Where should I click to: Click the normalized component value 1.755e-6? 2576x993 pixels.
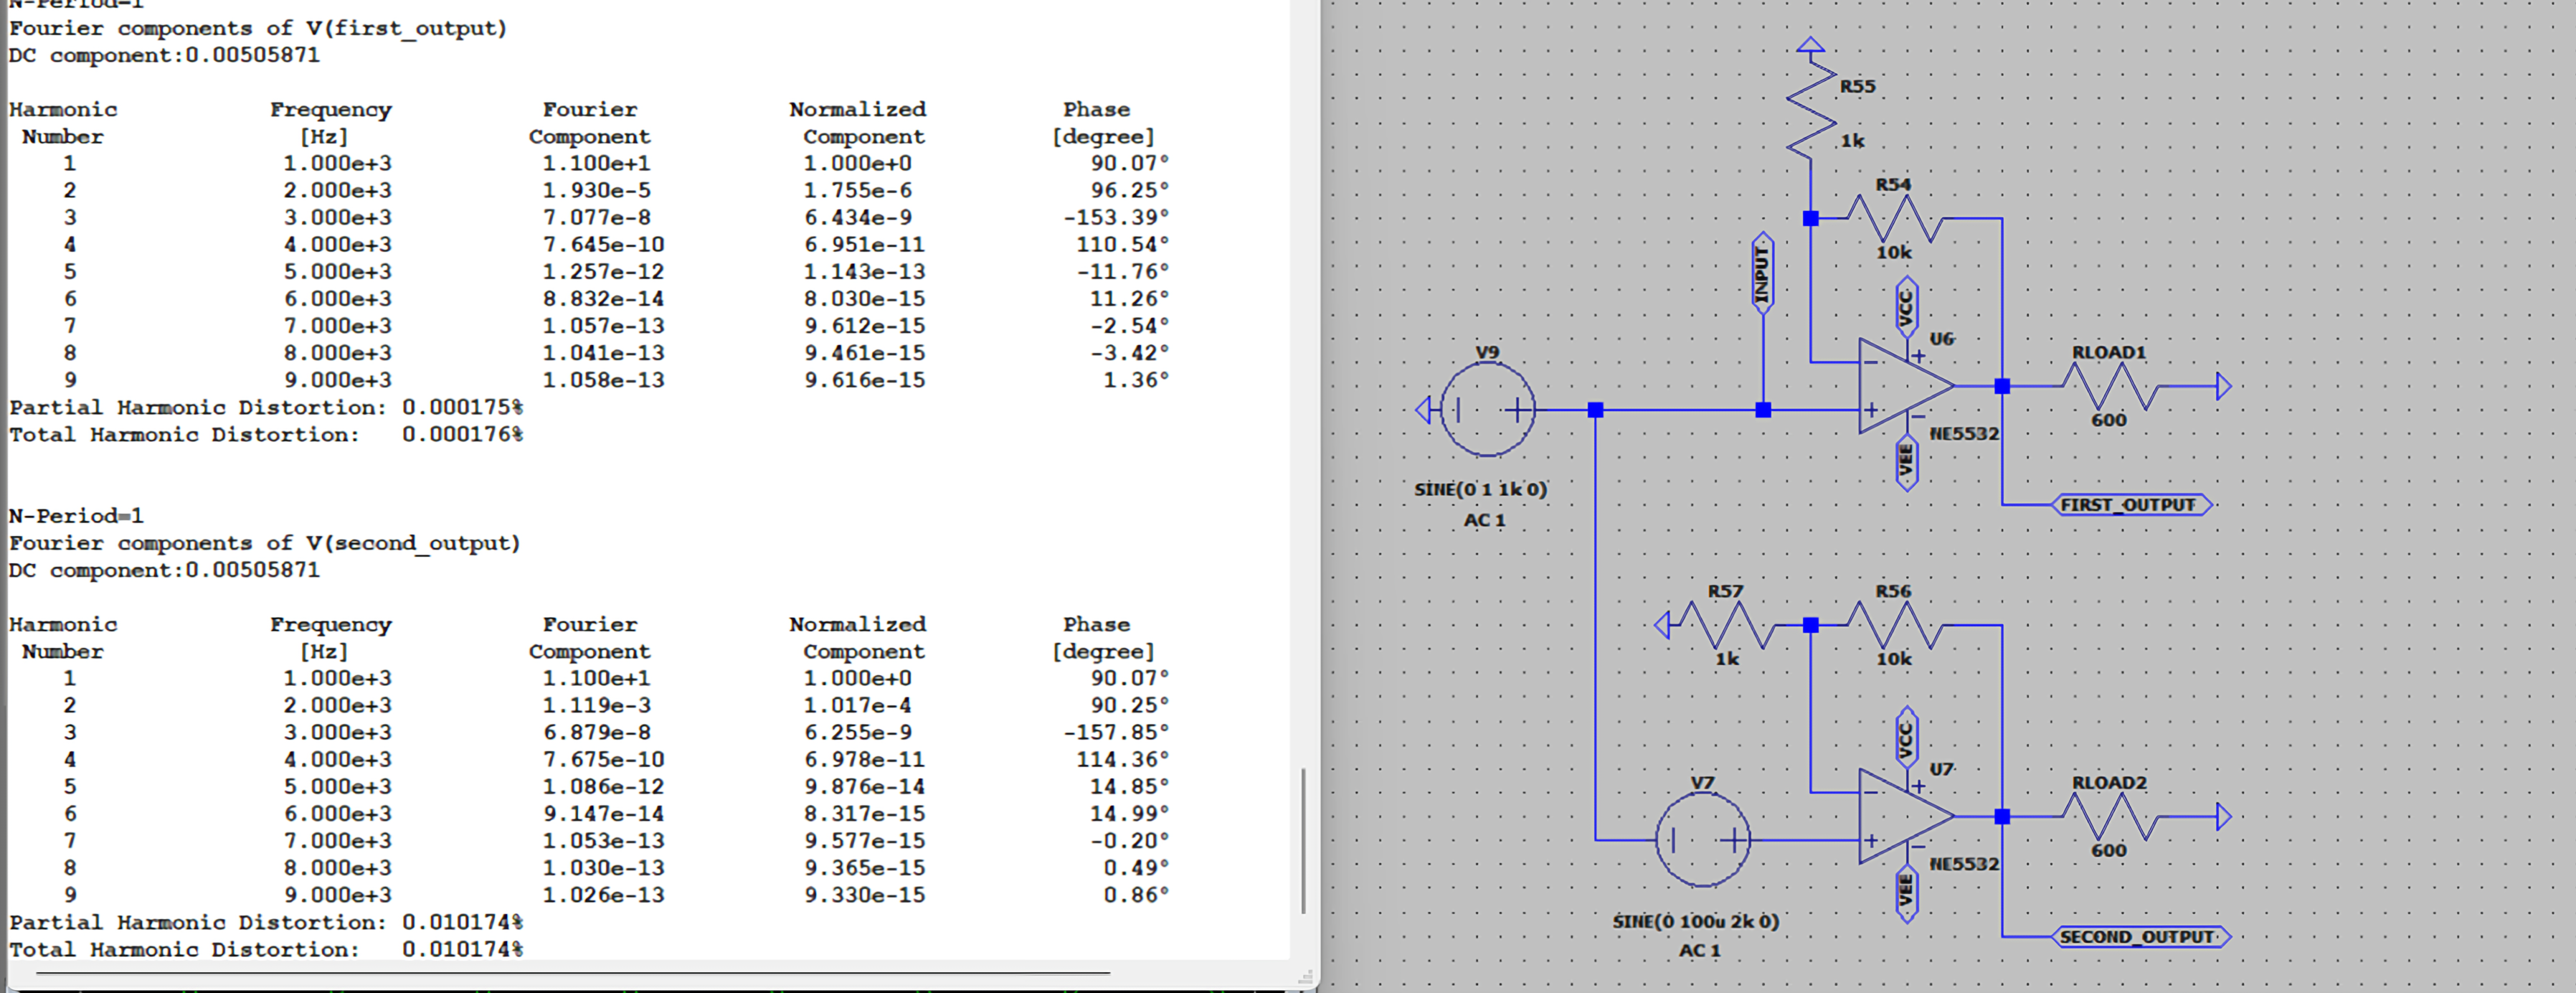pos(858,190)
